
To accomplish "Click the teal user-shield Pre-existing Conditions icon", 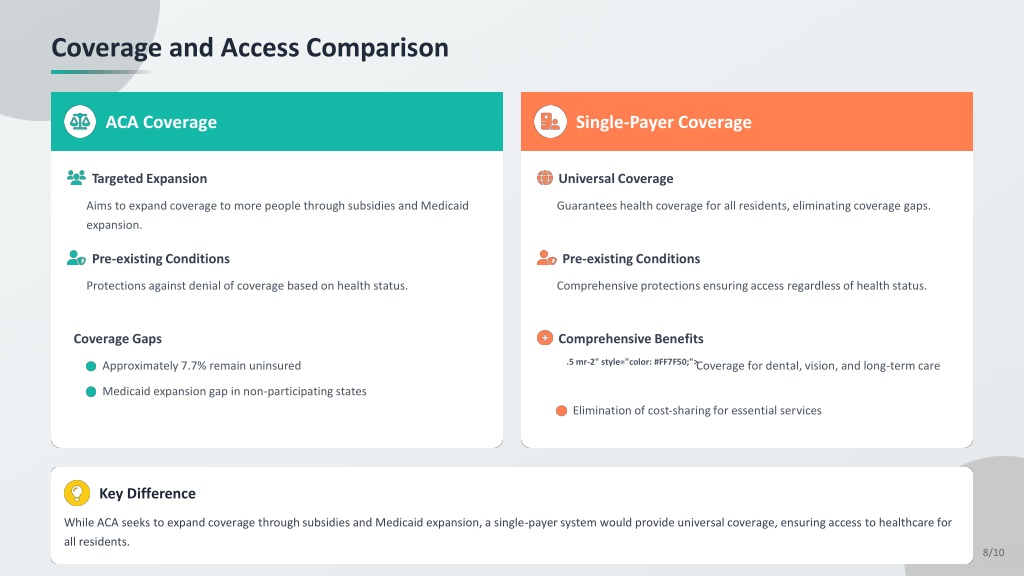I will pos(76,258).
